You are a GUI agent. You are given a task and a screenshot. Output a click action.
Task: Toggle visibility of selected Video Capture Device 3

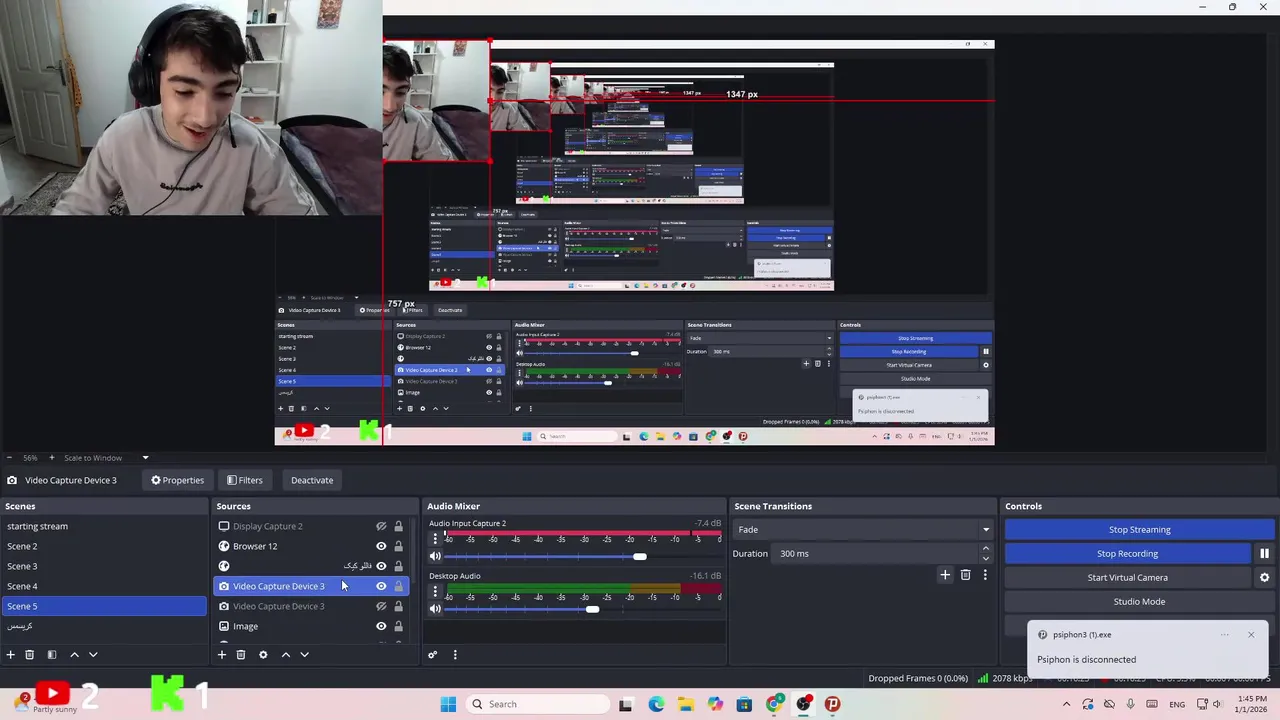[381, 586]
